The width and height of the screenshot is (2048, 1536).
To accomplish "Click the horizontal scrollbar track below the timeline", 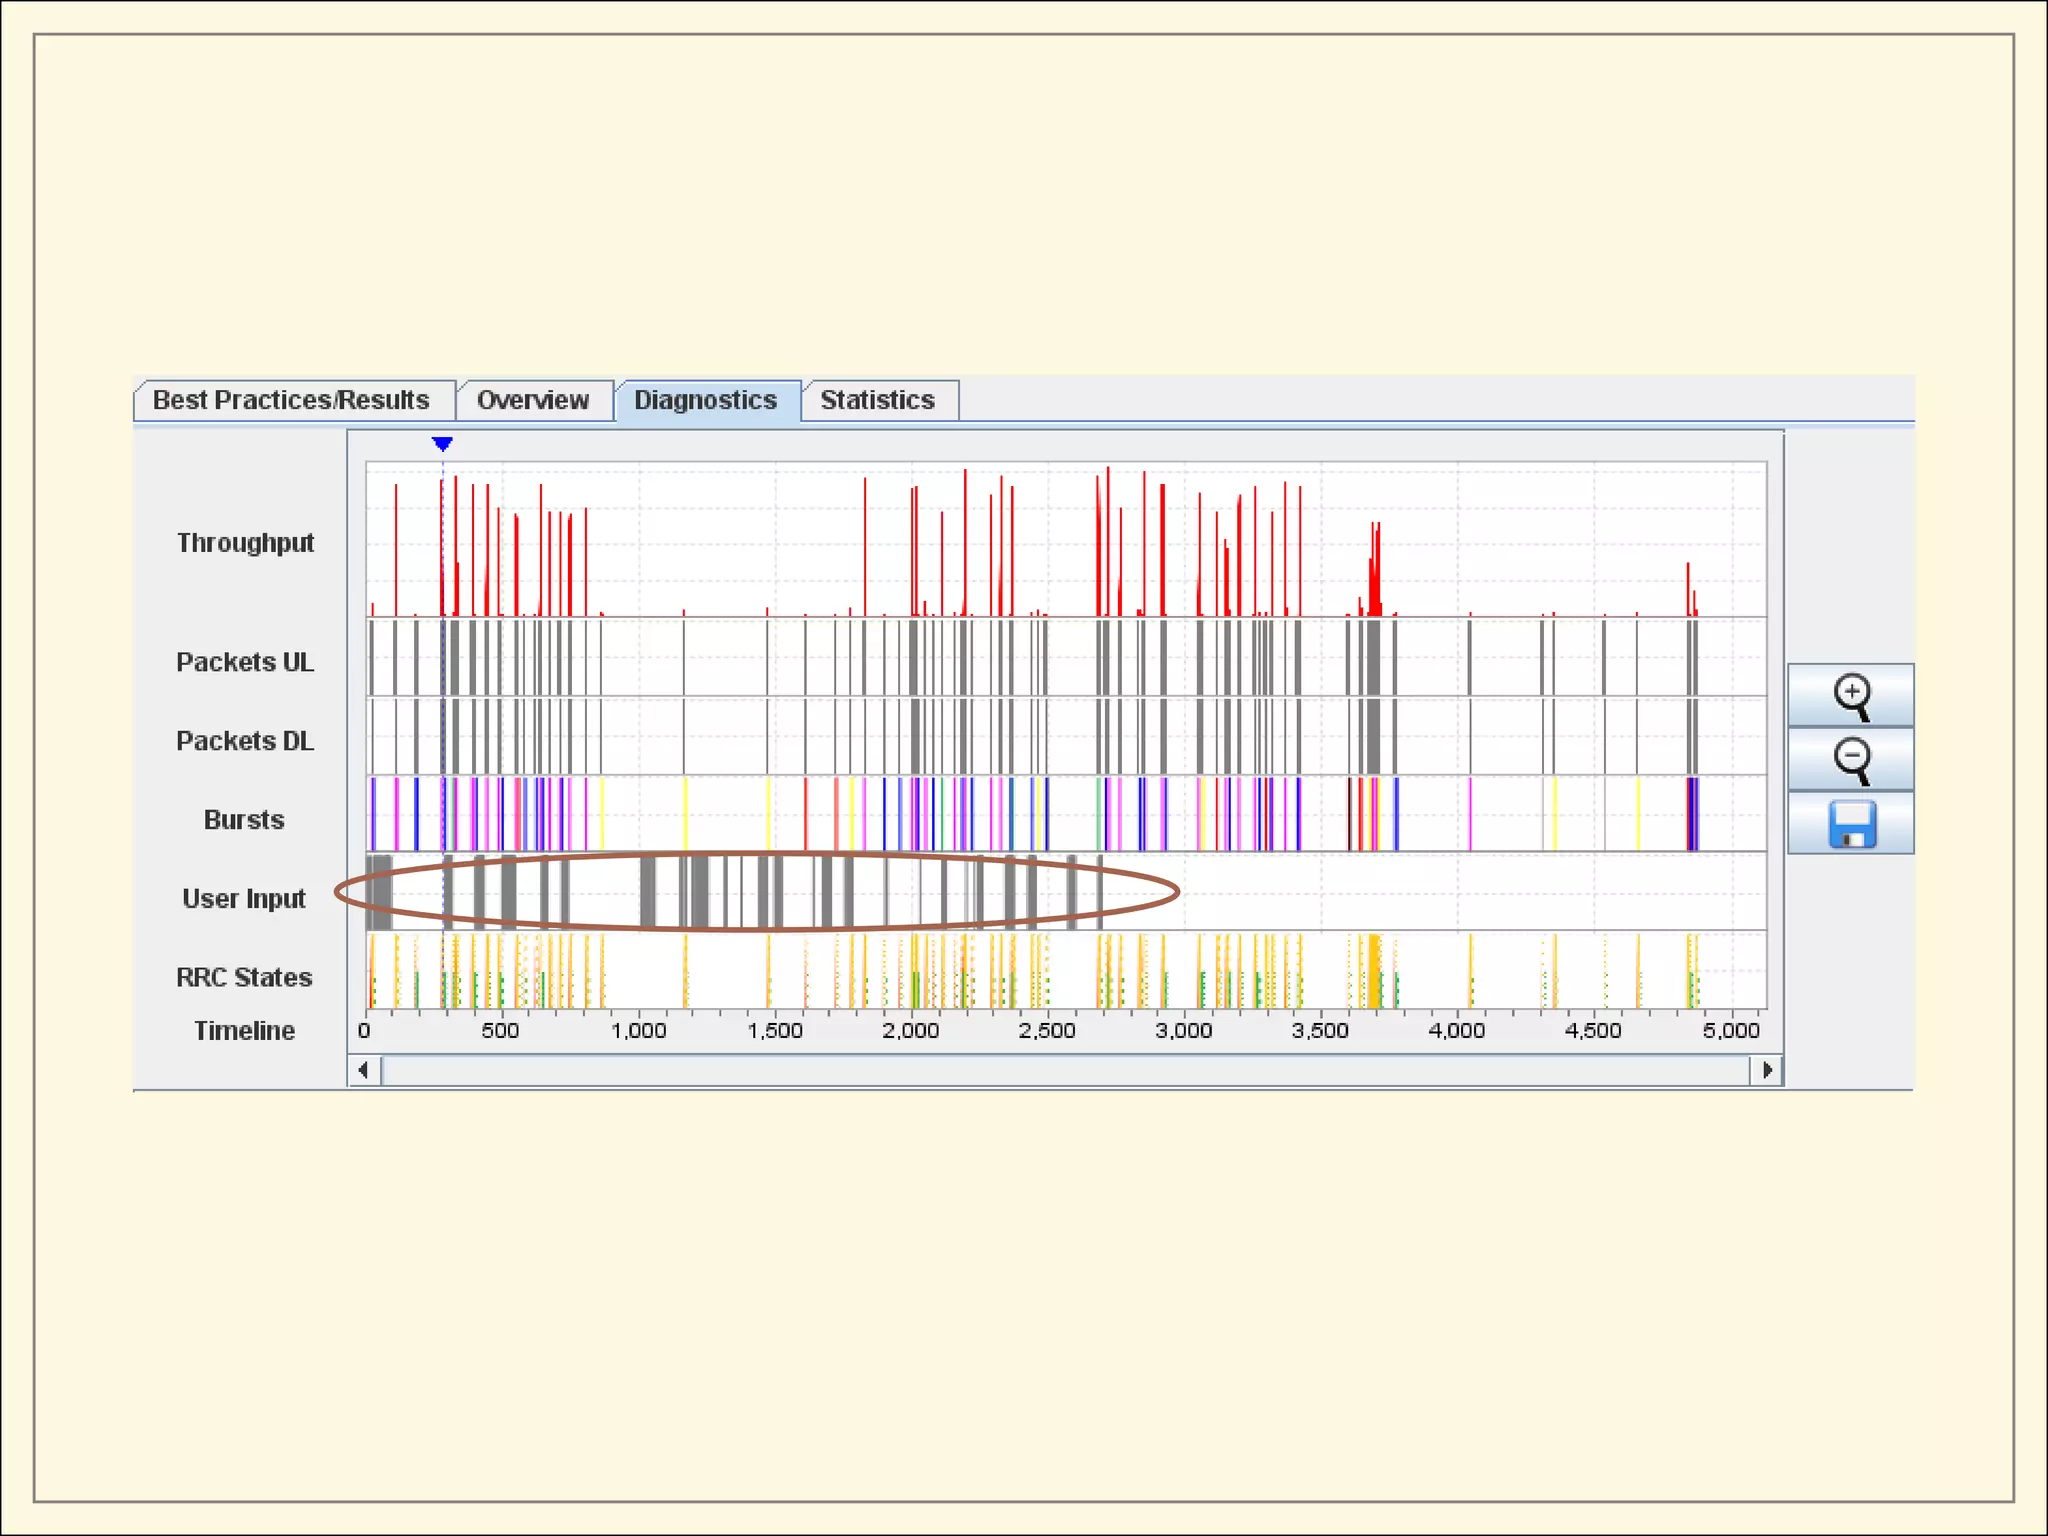I will [1065, 1070].
